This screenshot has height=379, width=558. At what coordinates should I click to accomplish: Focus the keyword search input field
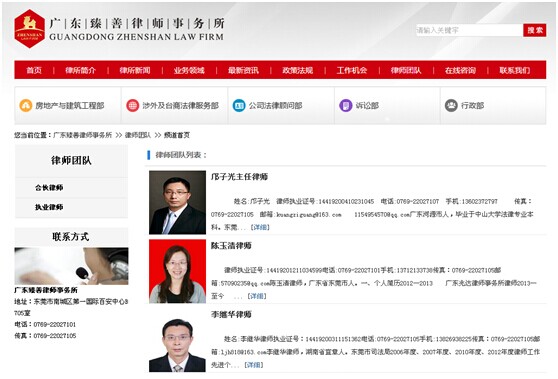point(469,30)
